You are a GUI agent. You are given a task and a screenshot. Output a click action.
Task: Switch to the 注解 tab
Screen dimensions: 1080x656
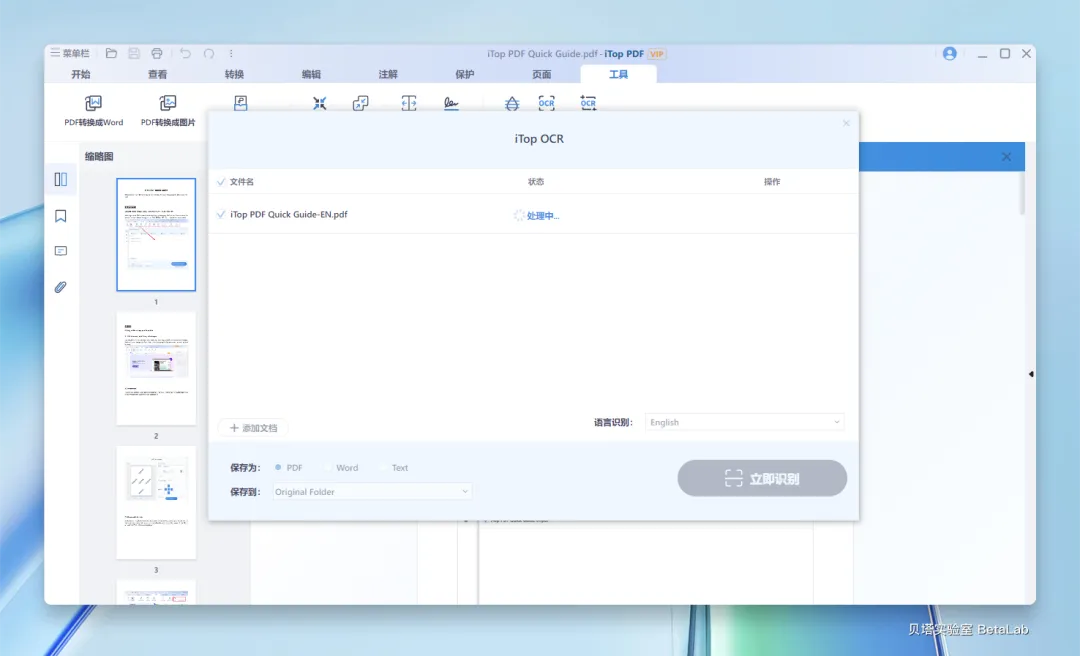pyautogui.click(x=388, y=74)
